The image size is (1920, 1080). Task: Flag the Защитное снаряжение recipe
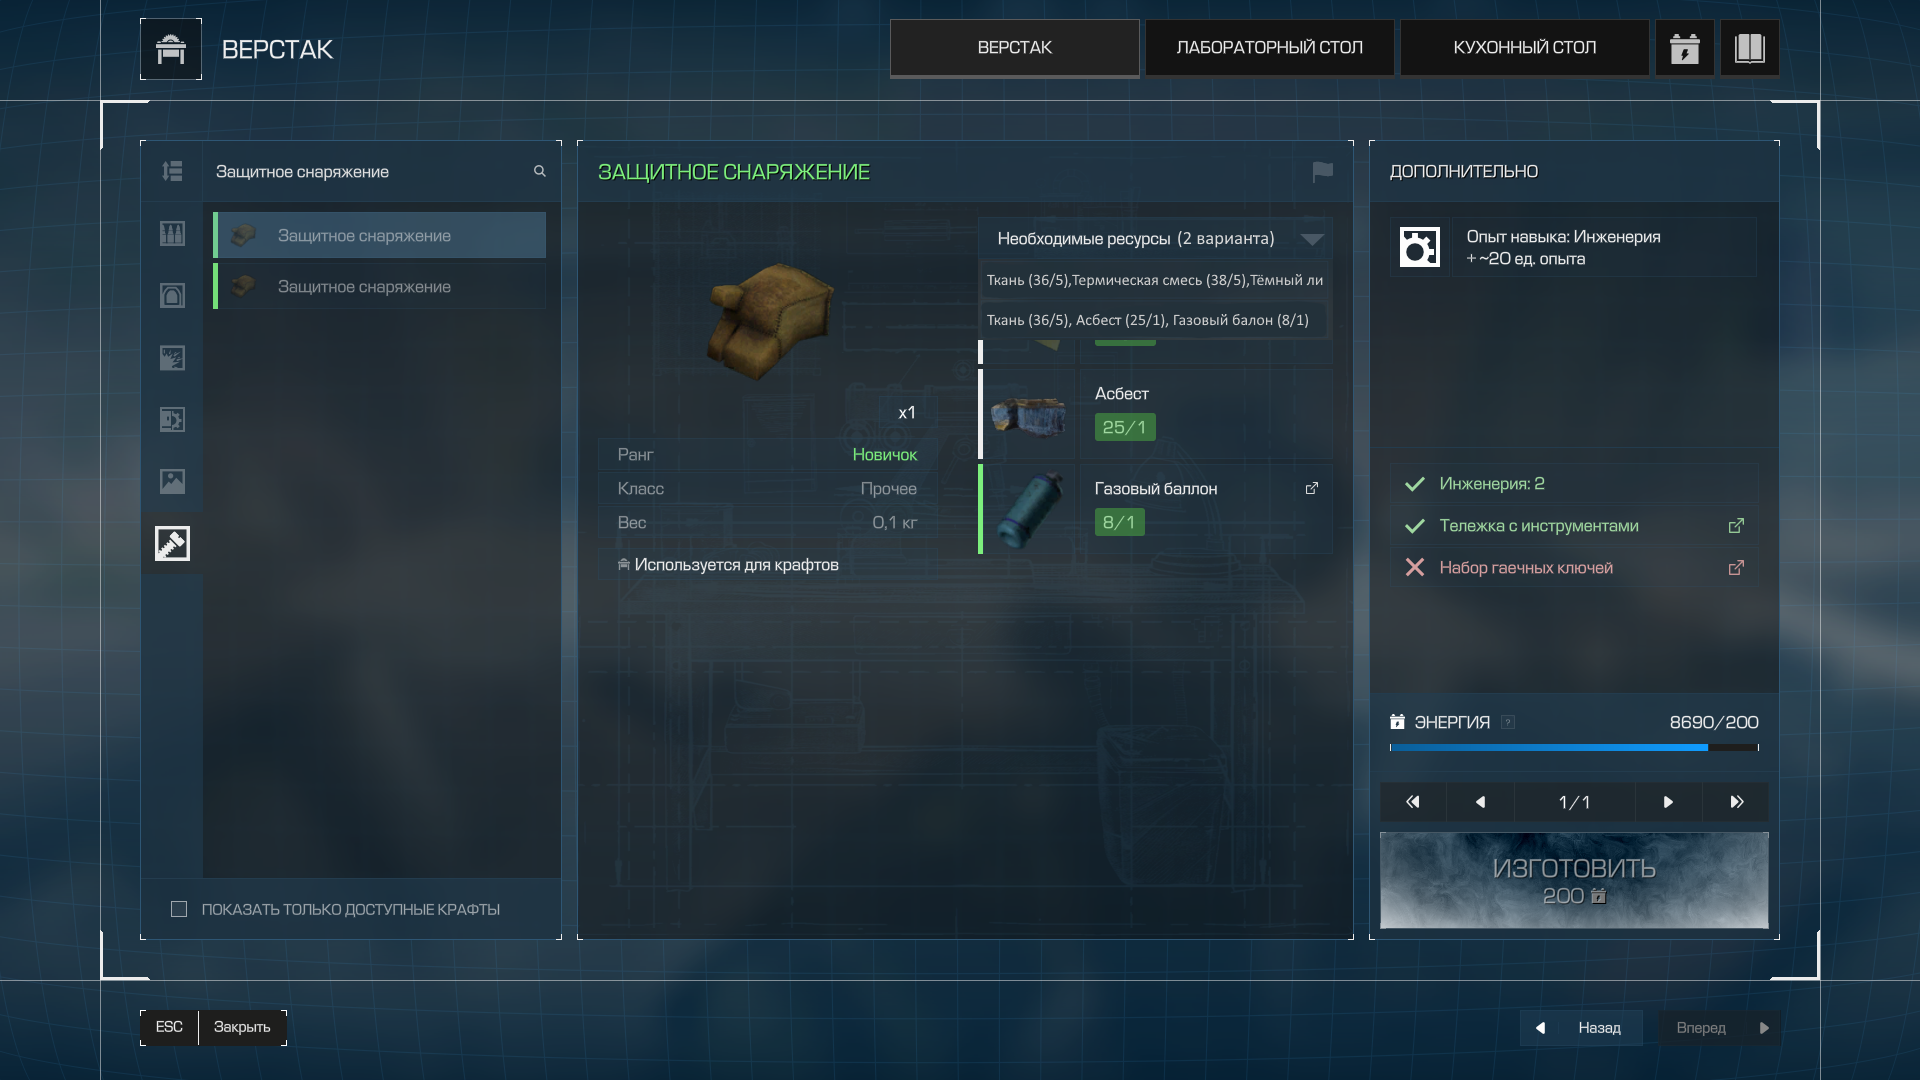pyautogui.click(x=1322, y=172)
